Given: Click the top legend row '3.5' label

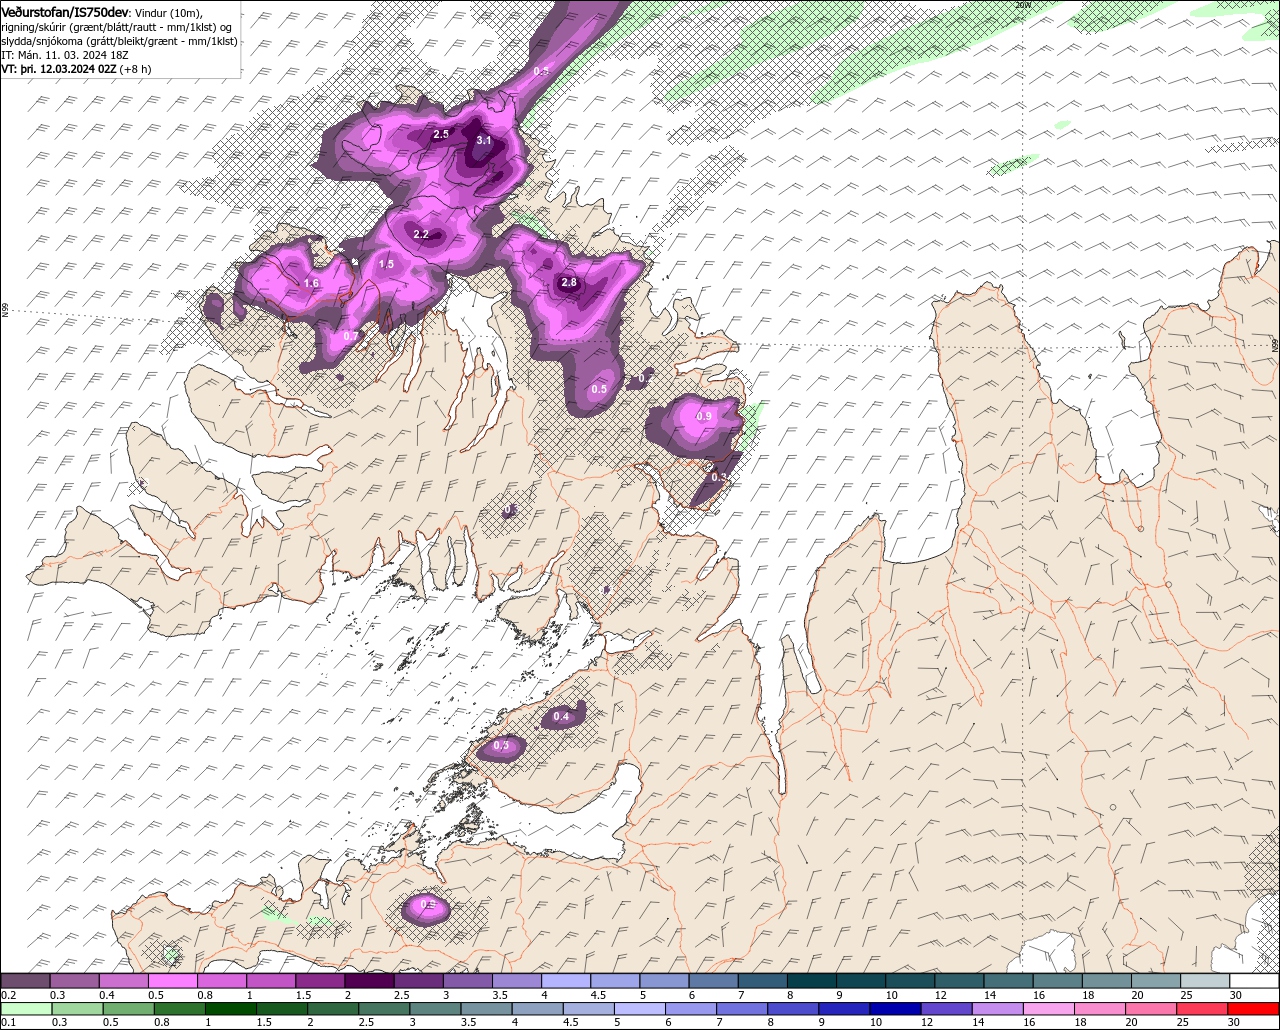Looking at the screenshot, I should [x=499, y=995].
